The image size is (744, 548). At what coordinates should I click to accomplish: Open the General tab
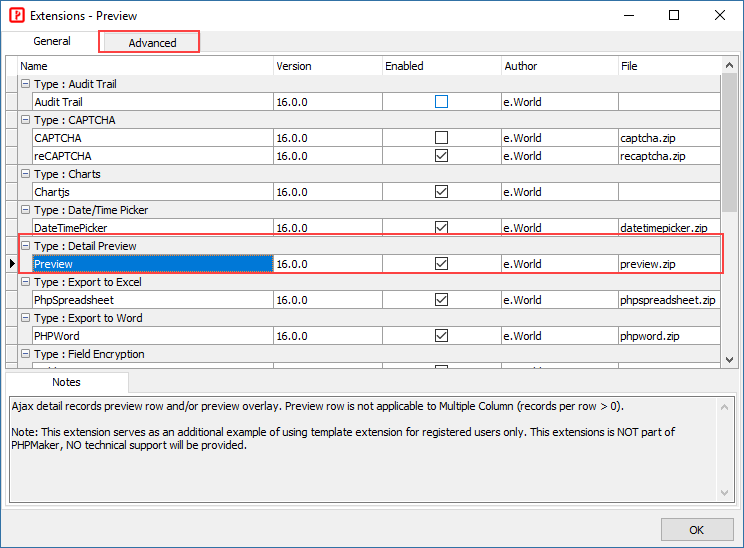click(x=52, y=42)
